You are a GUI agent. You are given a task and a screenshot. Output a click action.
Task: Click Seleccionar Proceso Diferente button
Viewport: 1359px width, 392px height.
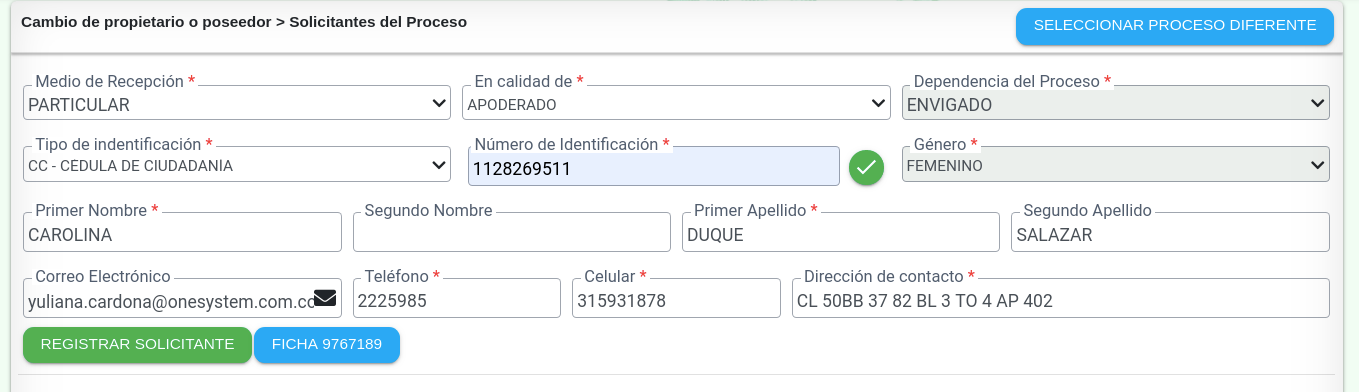click(1175, 26)
